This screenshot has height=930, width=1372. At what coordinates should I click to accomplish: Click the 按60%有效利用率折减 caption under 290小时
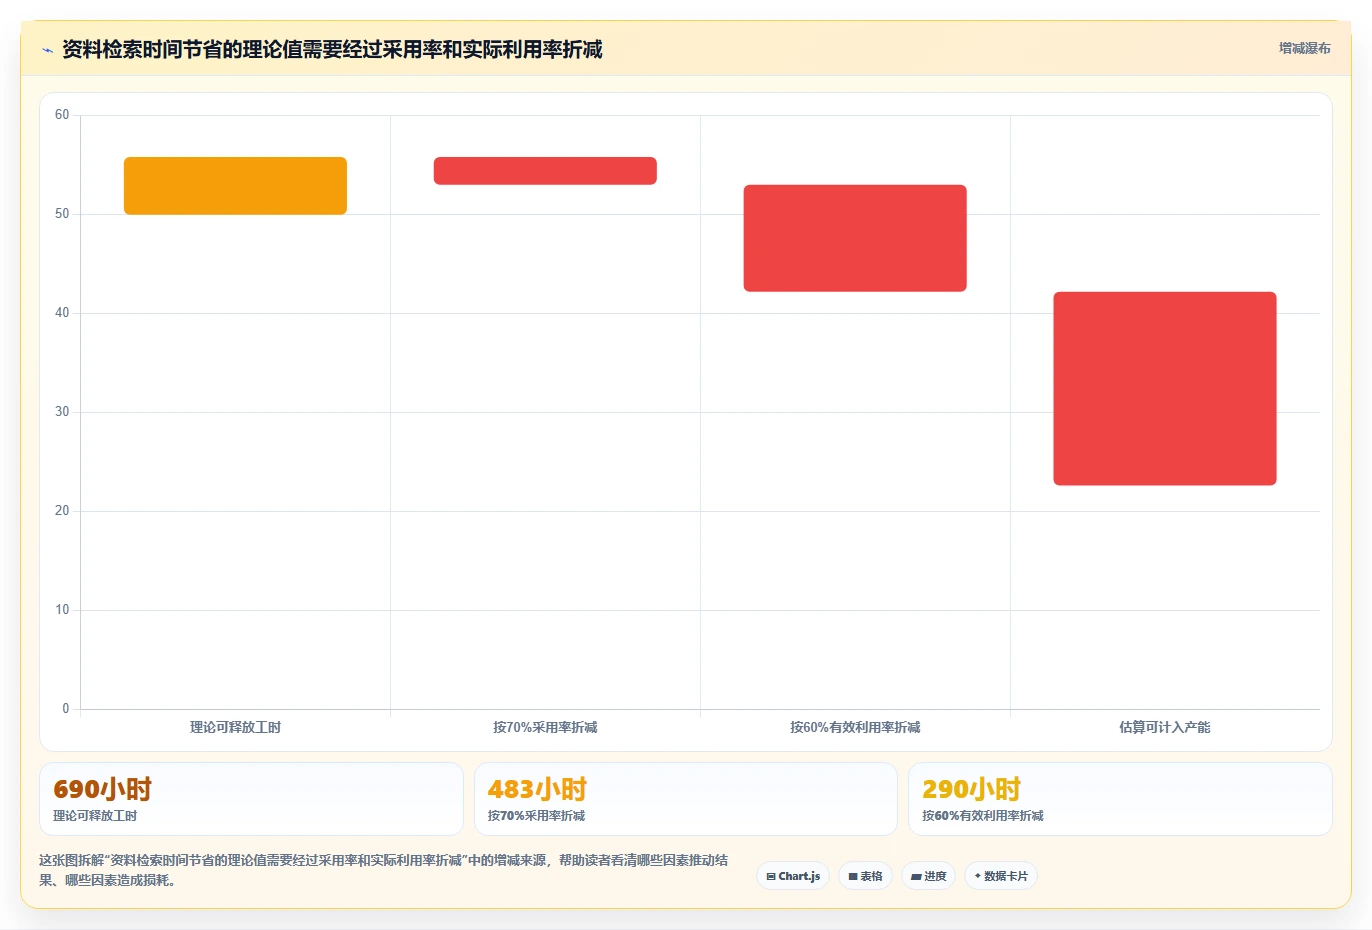pyautogui.click(x=983, y=816)
